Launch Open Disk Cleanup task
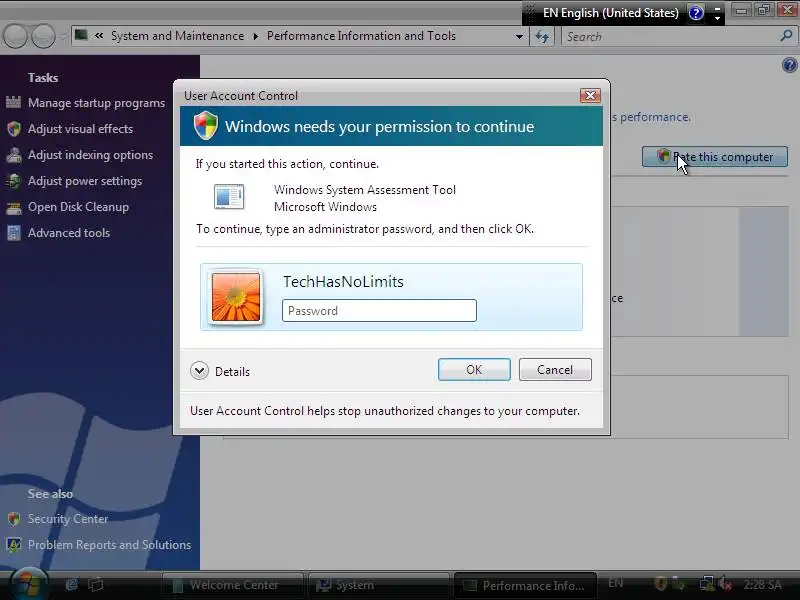Viewport: 800px width, 600px height. point(78,207)
